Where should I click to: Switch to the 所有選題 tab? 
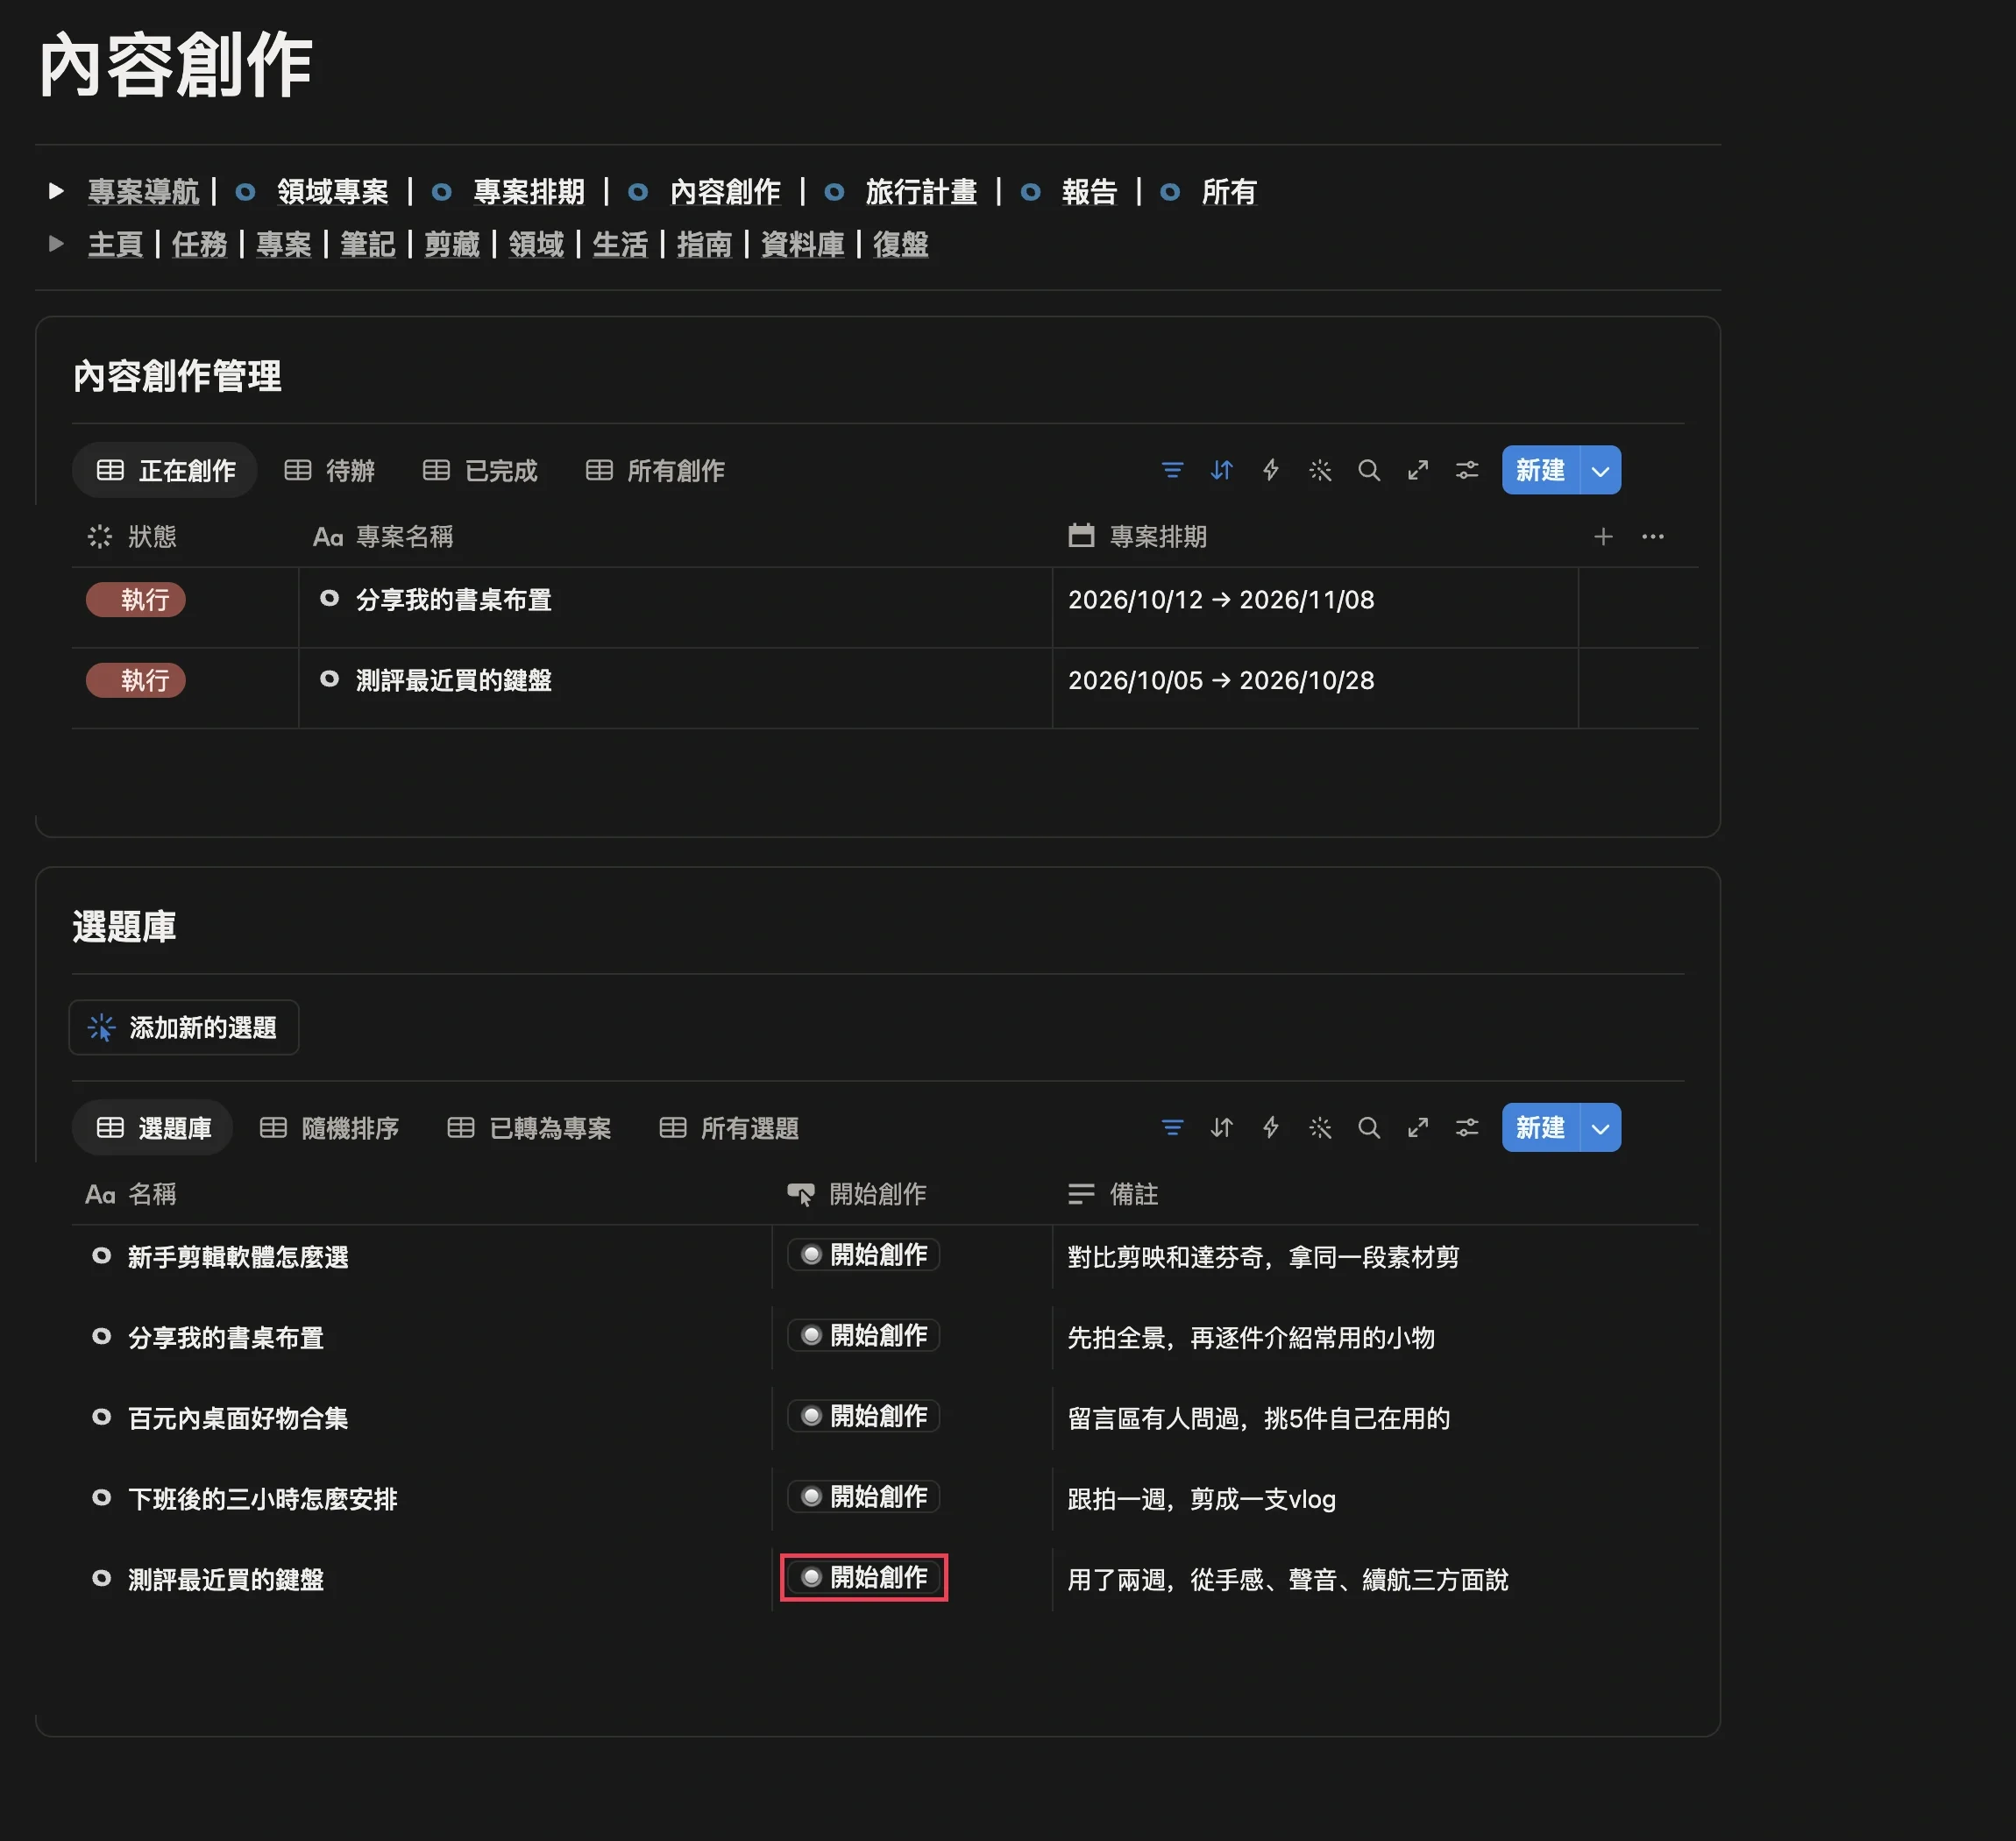[729, 1128]
